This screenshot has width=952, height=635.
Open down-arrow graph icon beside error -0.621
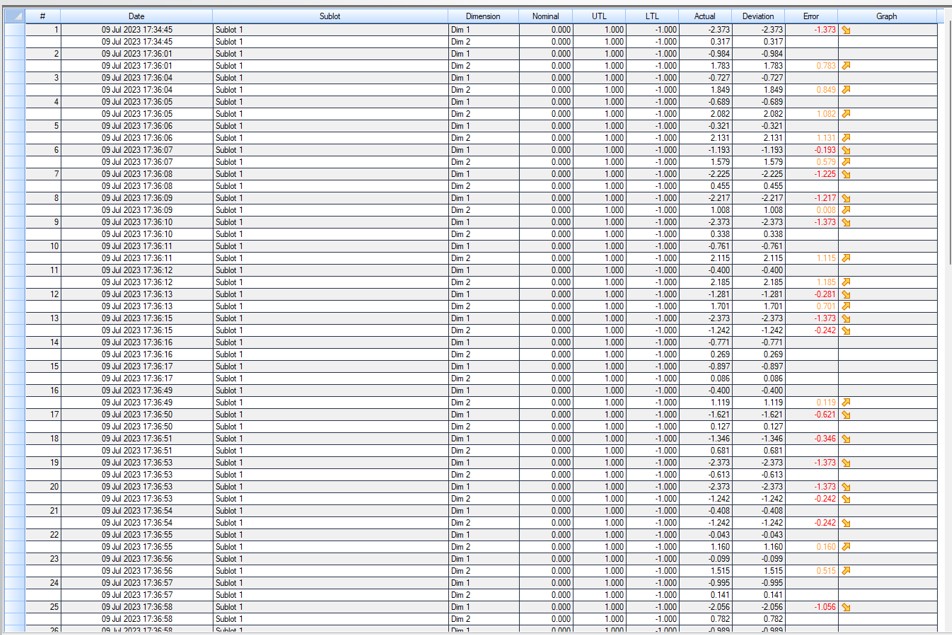tap(846, 415)
